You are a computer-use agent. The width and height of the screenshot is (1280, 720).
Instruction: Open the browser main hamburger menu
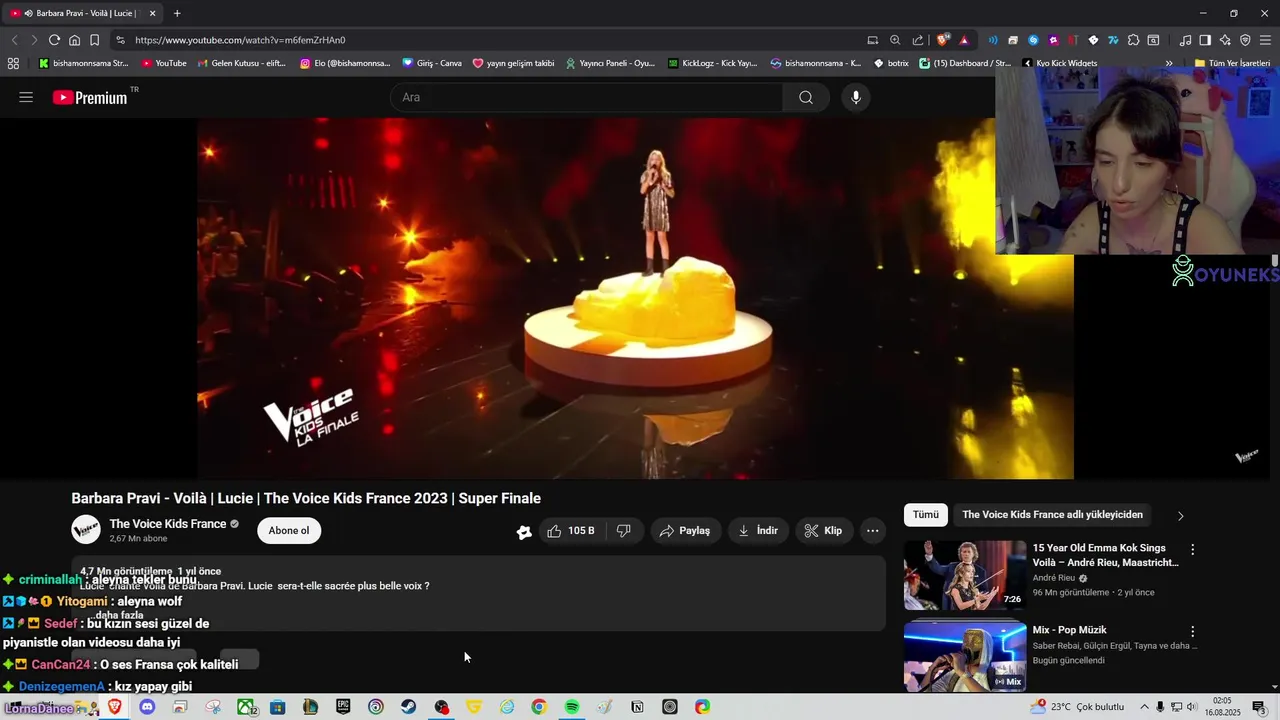[1266, 40]
